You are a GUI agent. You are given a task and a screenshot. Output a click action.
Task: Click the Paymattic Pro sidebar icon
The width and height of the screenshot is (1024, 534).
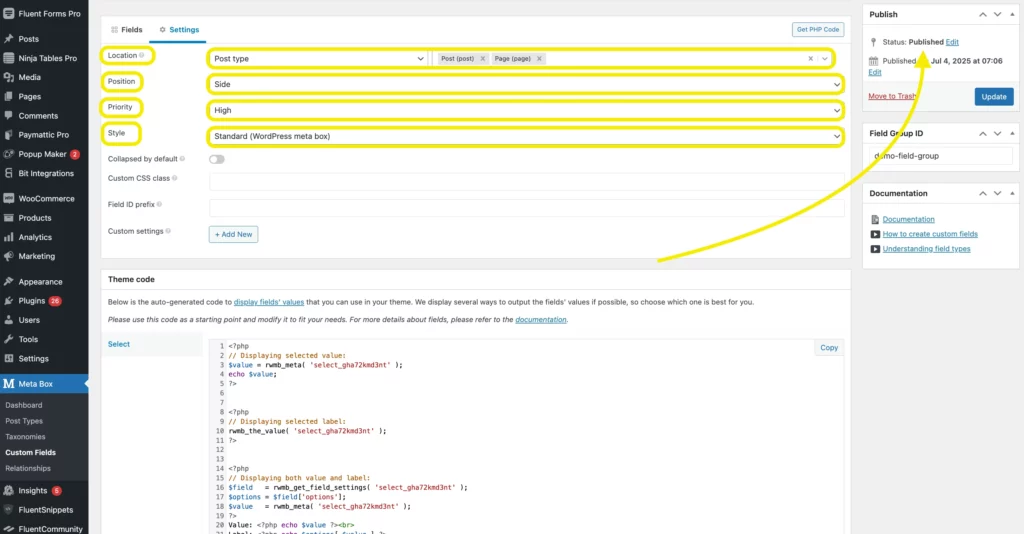[x=8, y=135]
